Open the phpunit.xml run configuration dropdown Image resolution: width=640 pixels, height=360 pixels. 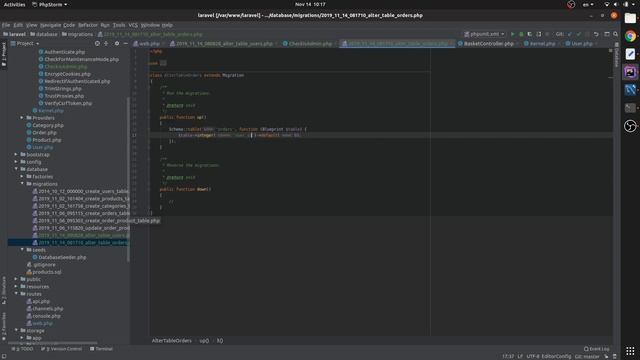(484, 34)
